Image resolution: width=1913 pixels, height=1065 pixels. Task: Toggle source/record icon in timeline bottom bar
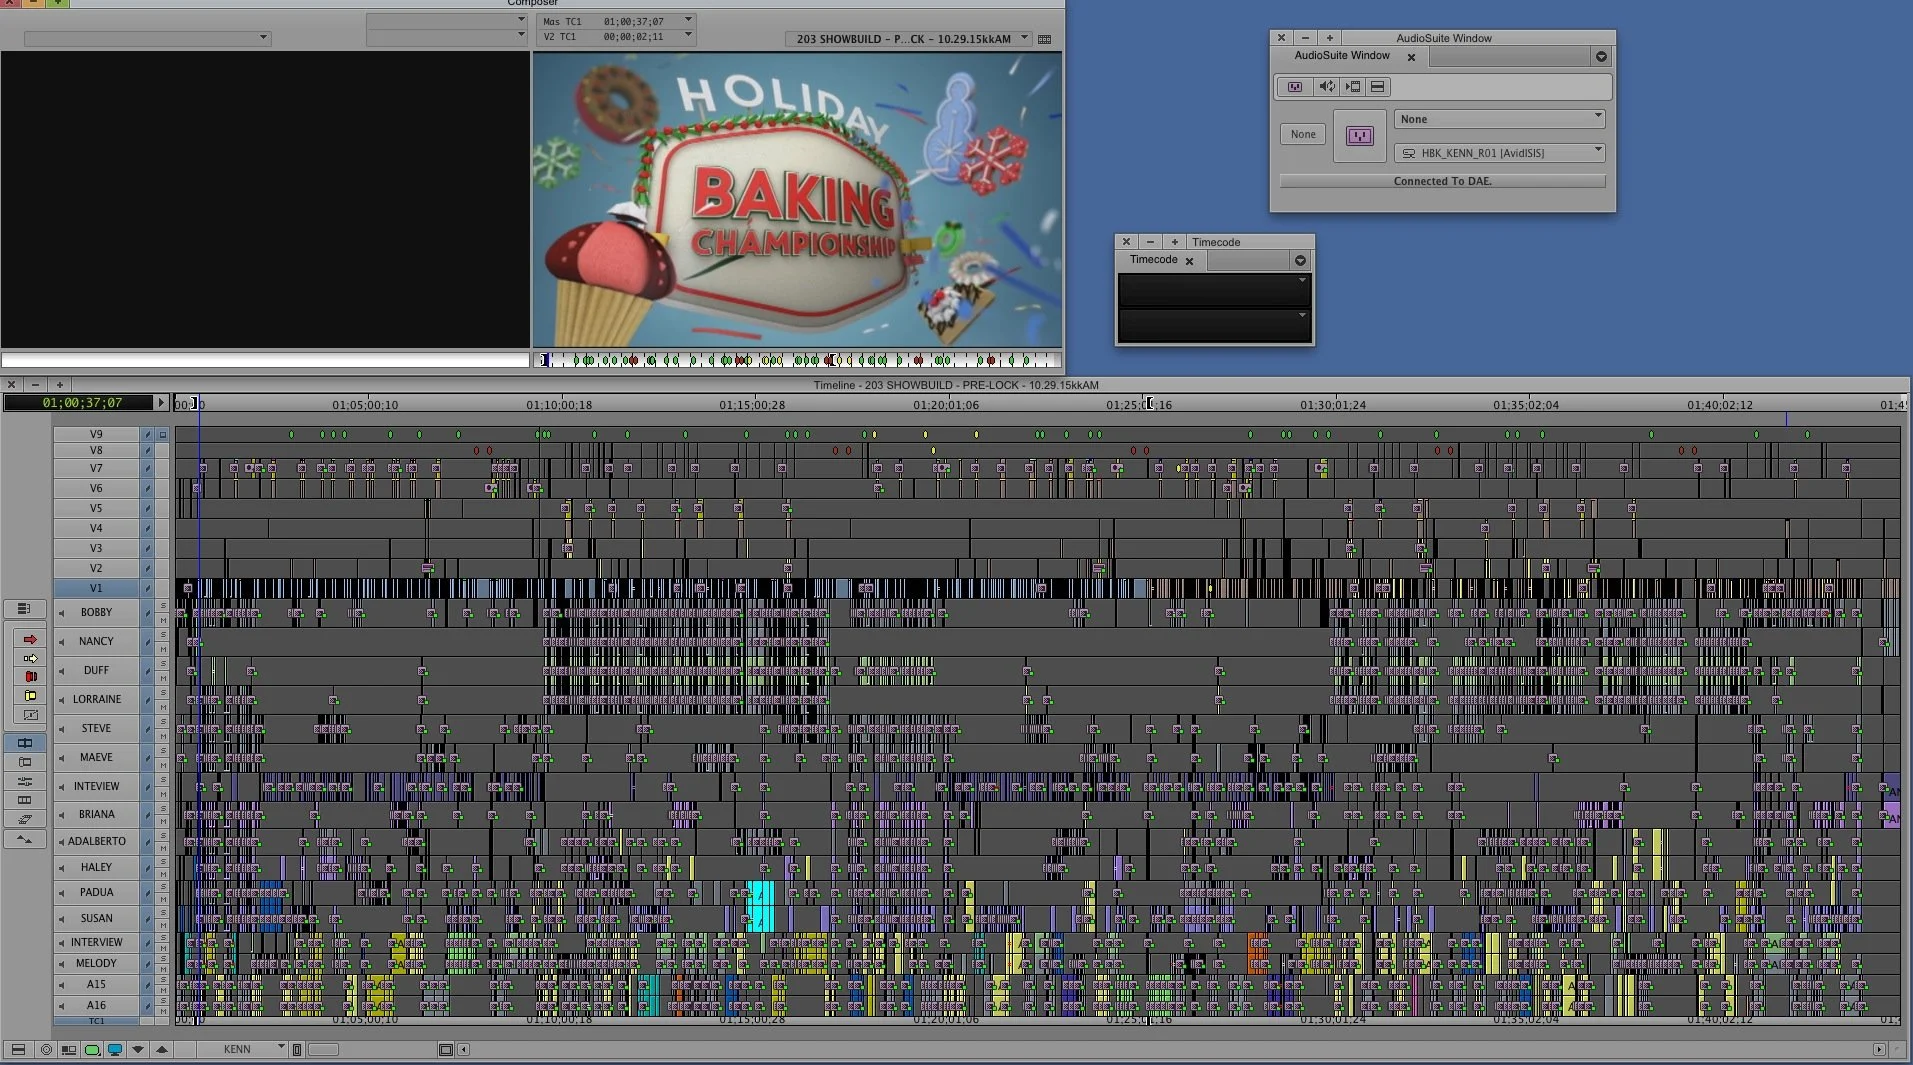[69, 1049]
